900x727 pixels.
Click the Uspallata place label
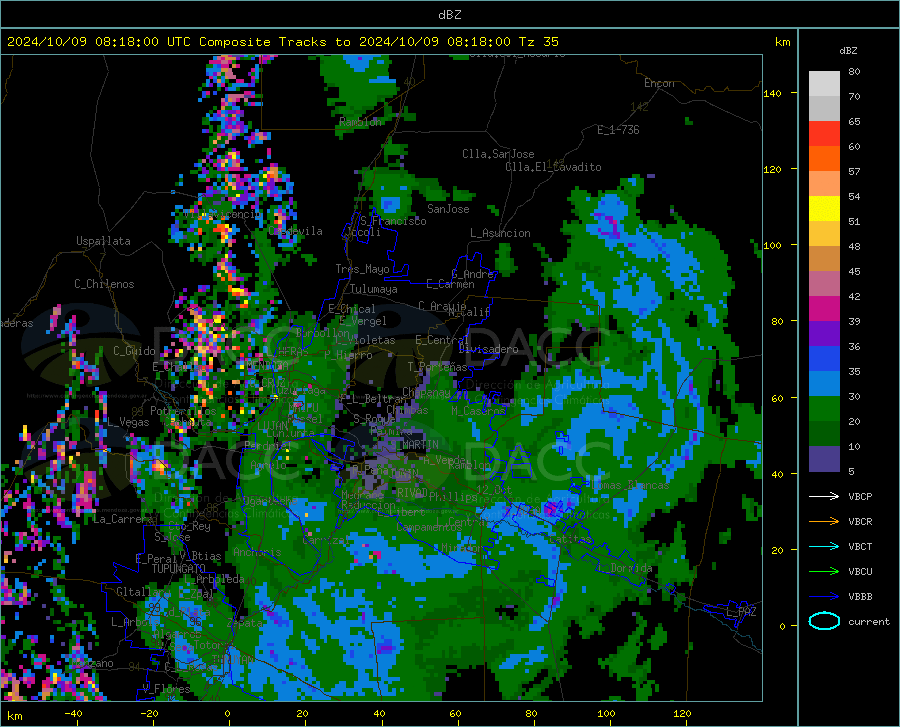coord(103,241)
